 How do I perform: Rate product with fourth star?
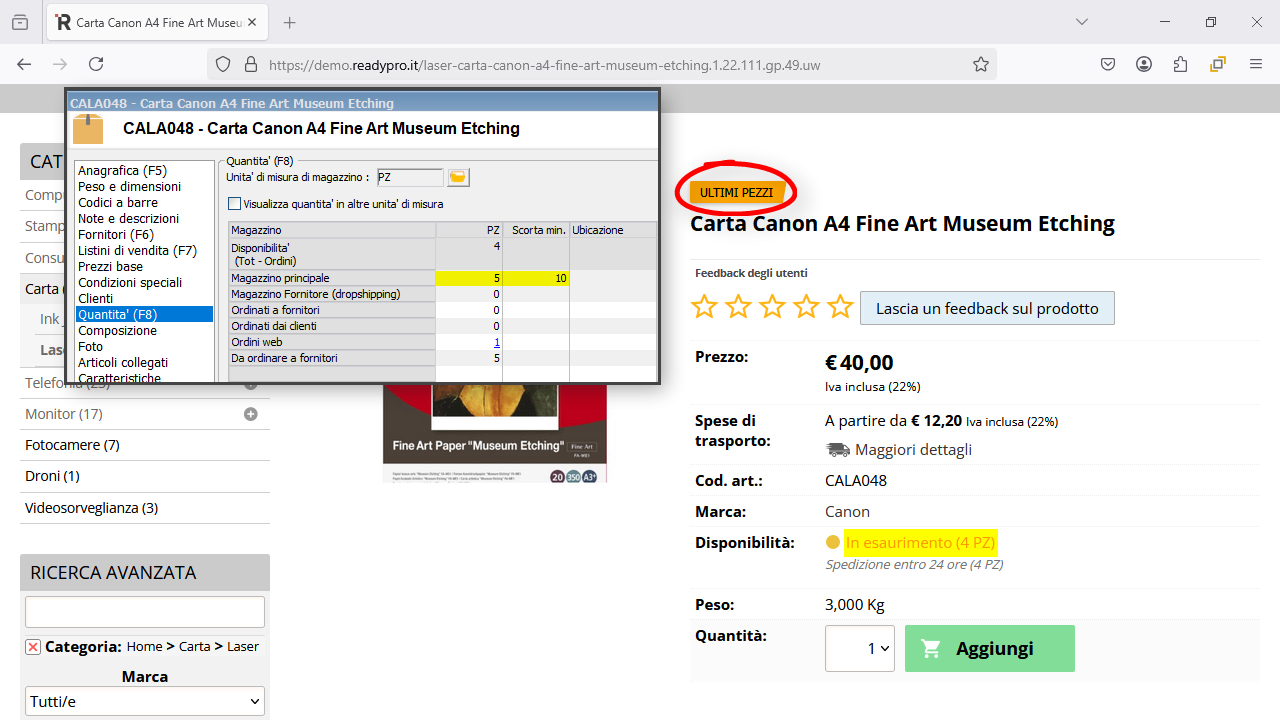point(807,307)
